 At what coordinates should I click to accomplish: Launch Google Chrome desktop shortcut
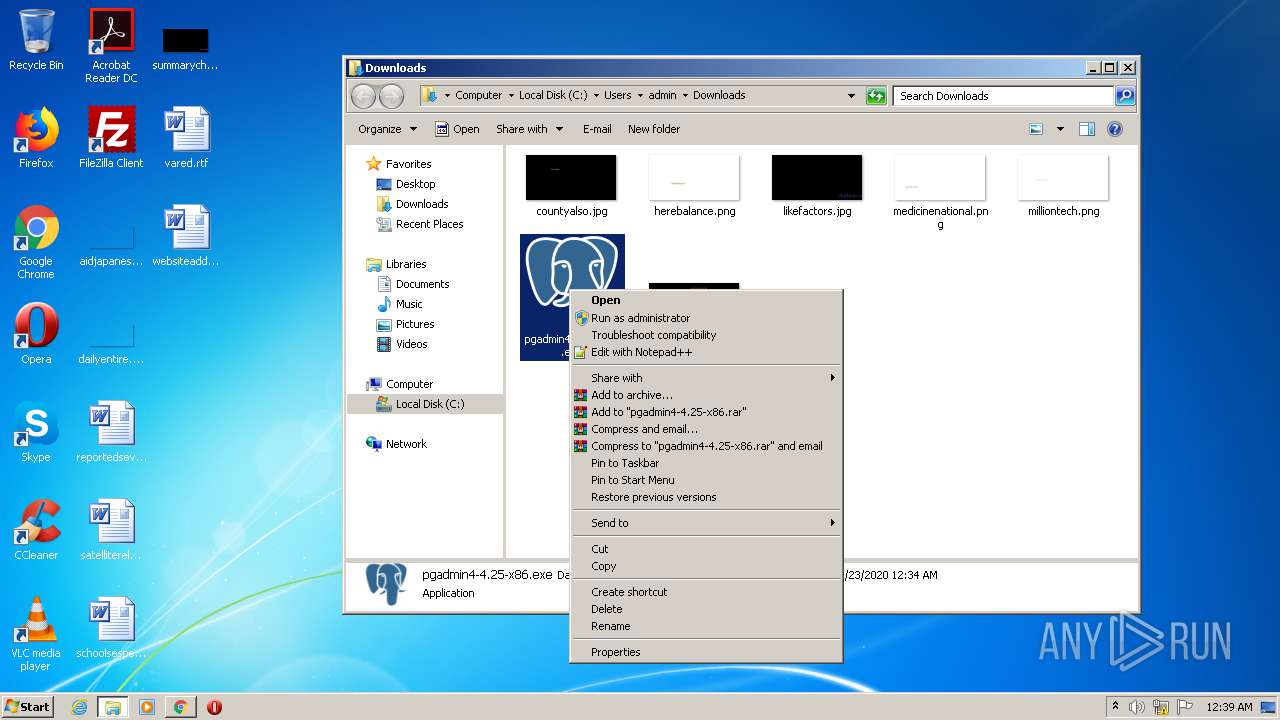(x=36, y=243)
